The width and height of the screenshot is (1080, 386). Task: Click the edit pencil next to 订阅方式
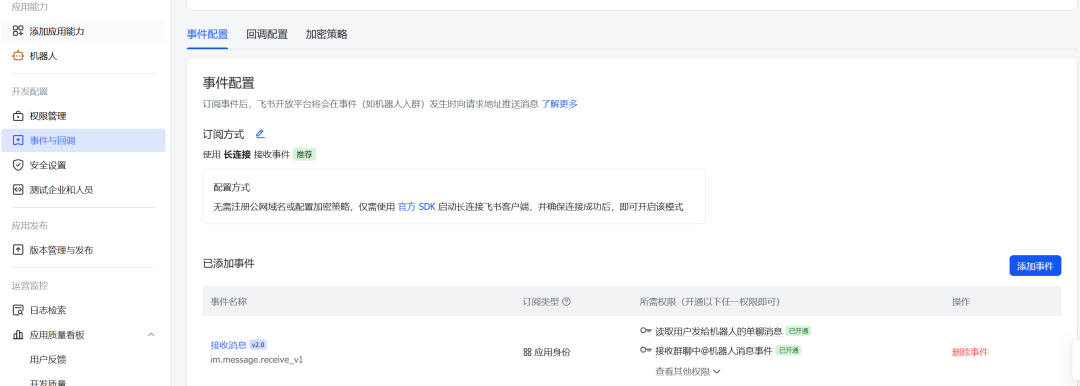pos(260,134)
